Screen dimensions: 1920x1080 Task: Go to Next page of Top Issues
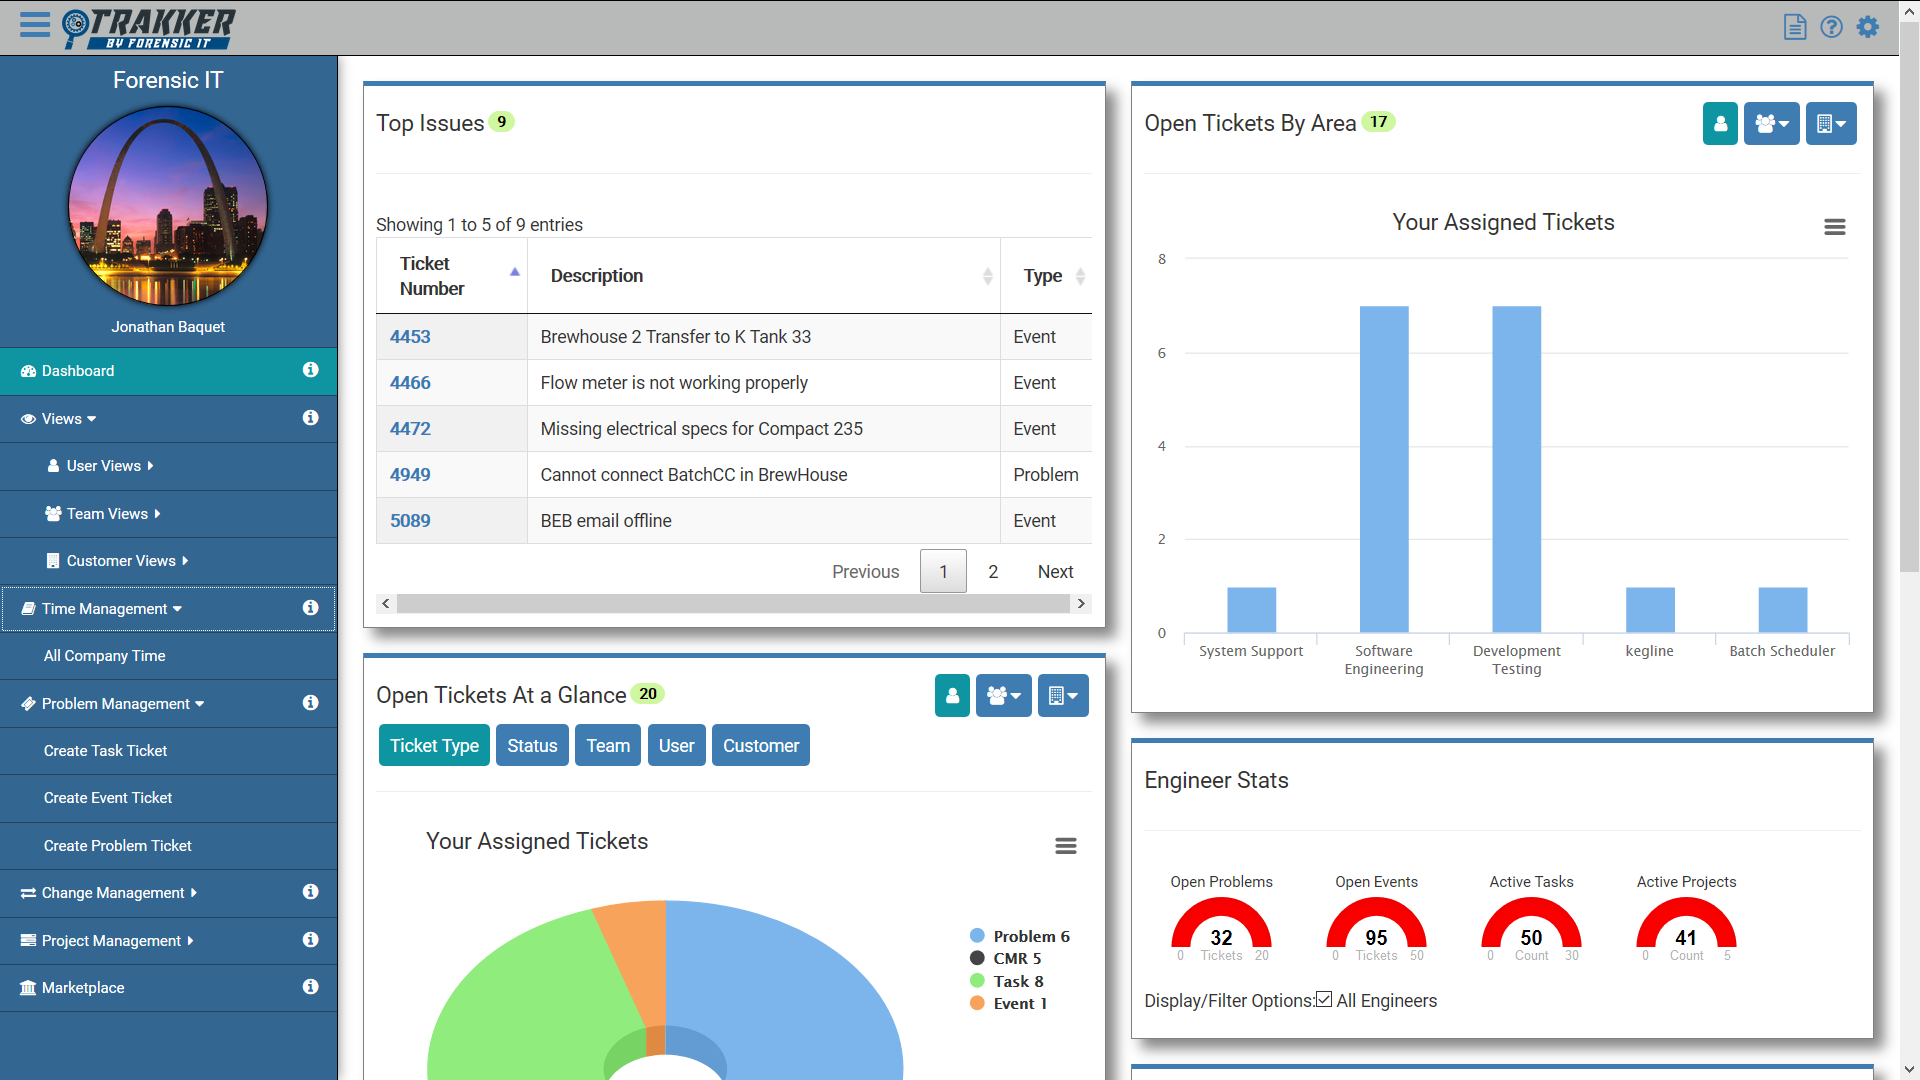pos(1055,572)
